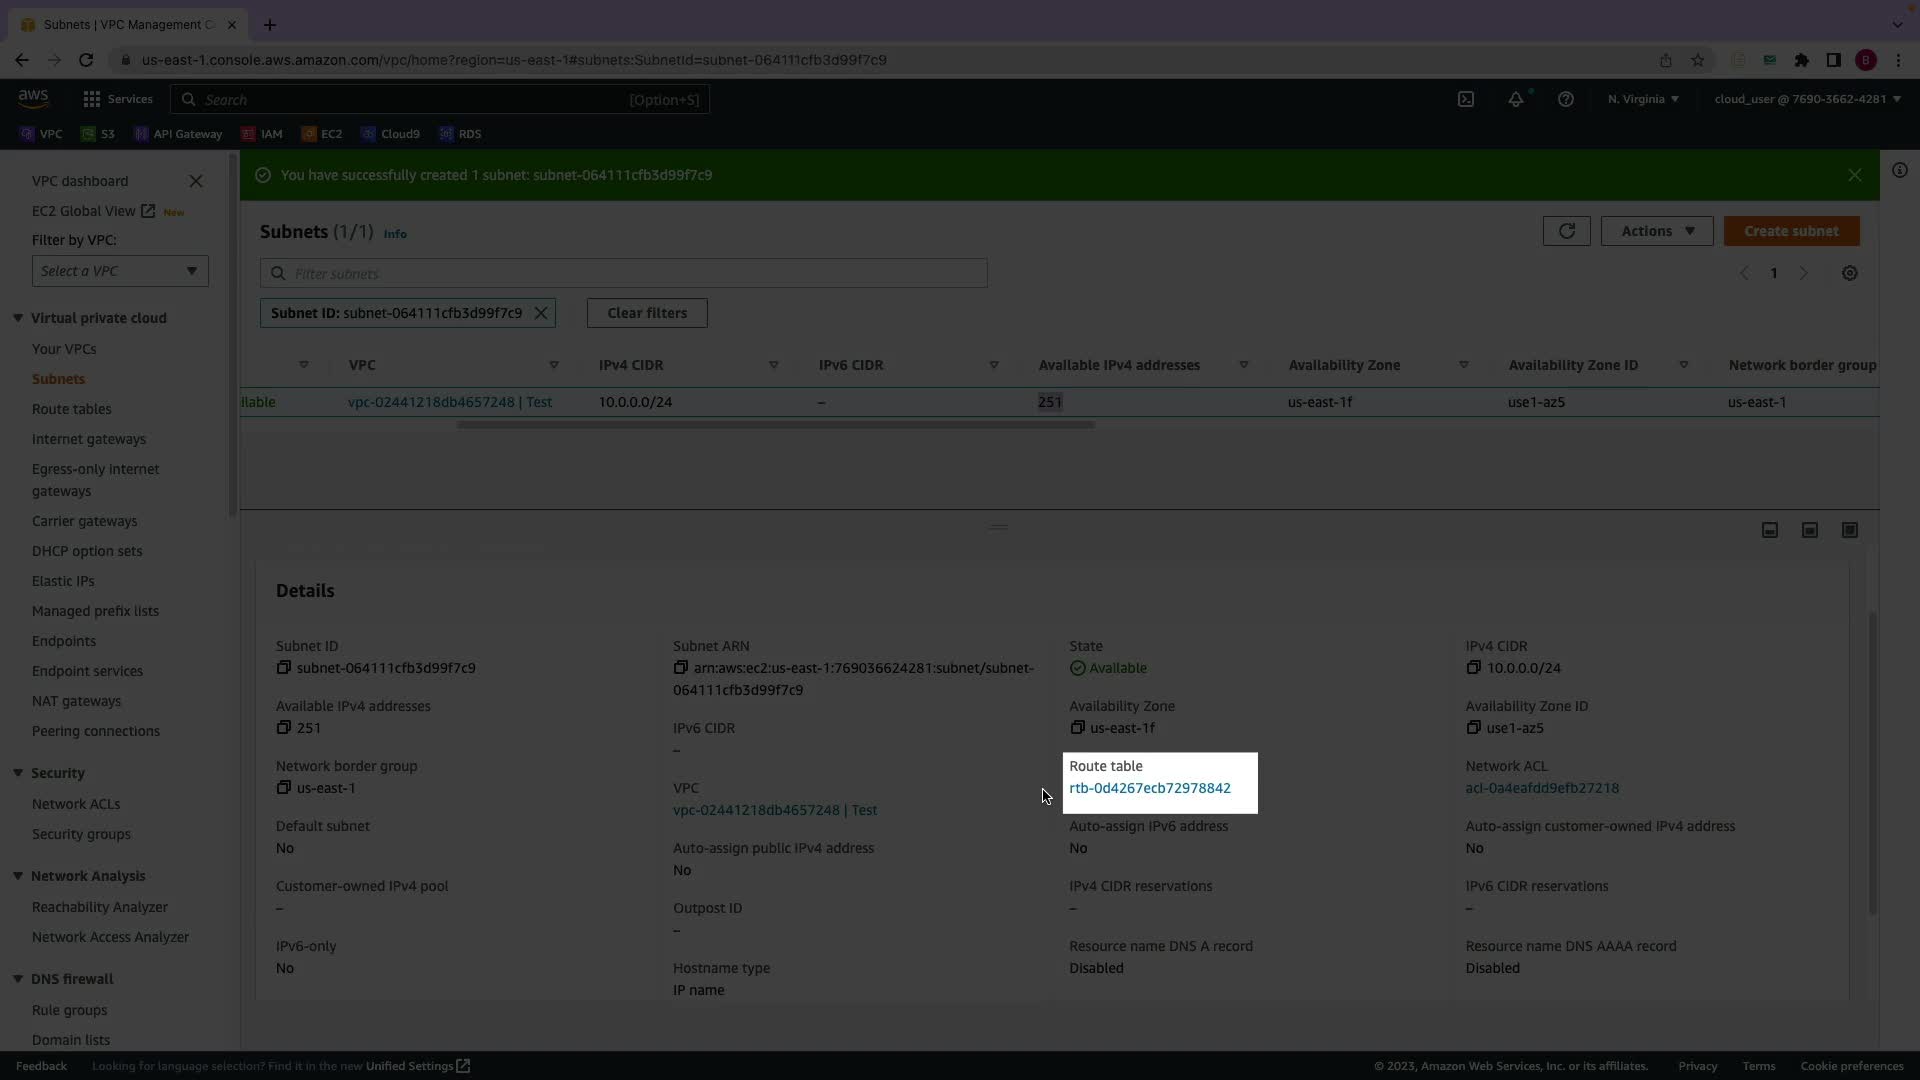
Task: Go to Internet gateways page
Action: click(x=88, y=439)
